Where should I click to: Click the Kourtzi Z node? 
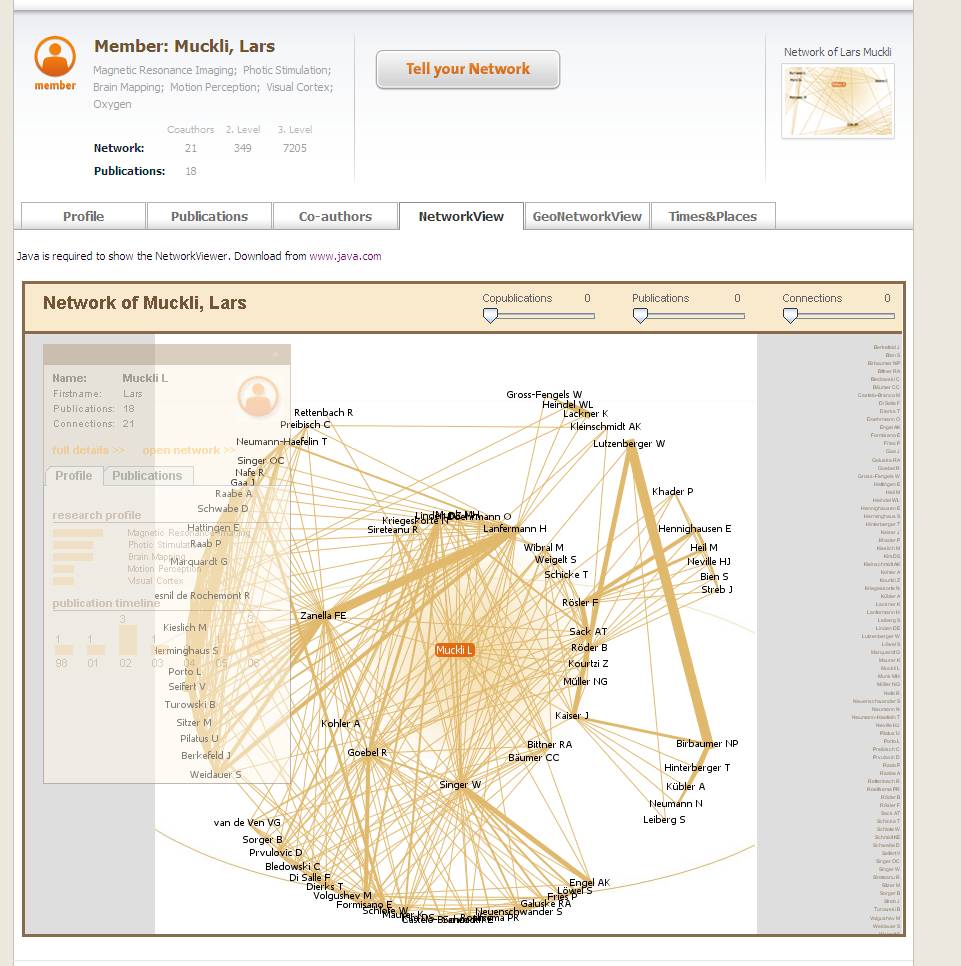(x=588, y=664)
